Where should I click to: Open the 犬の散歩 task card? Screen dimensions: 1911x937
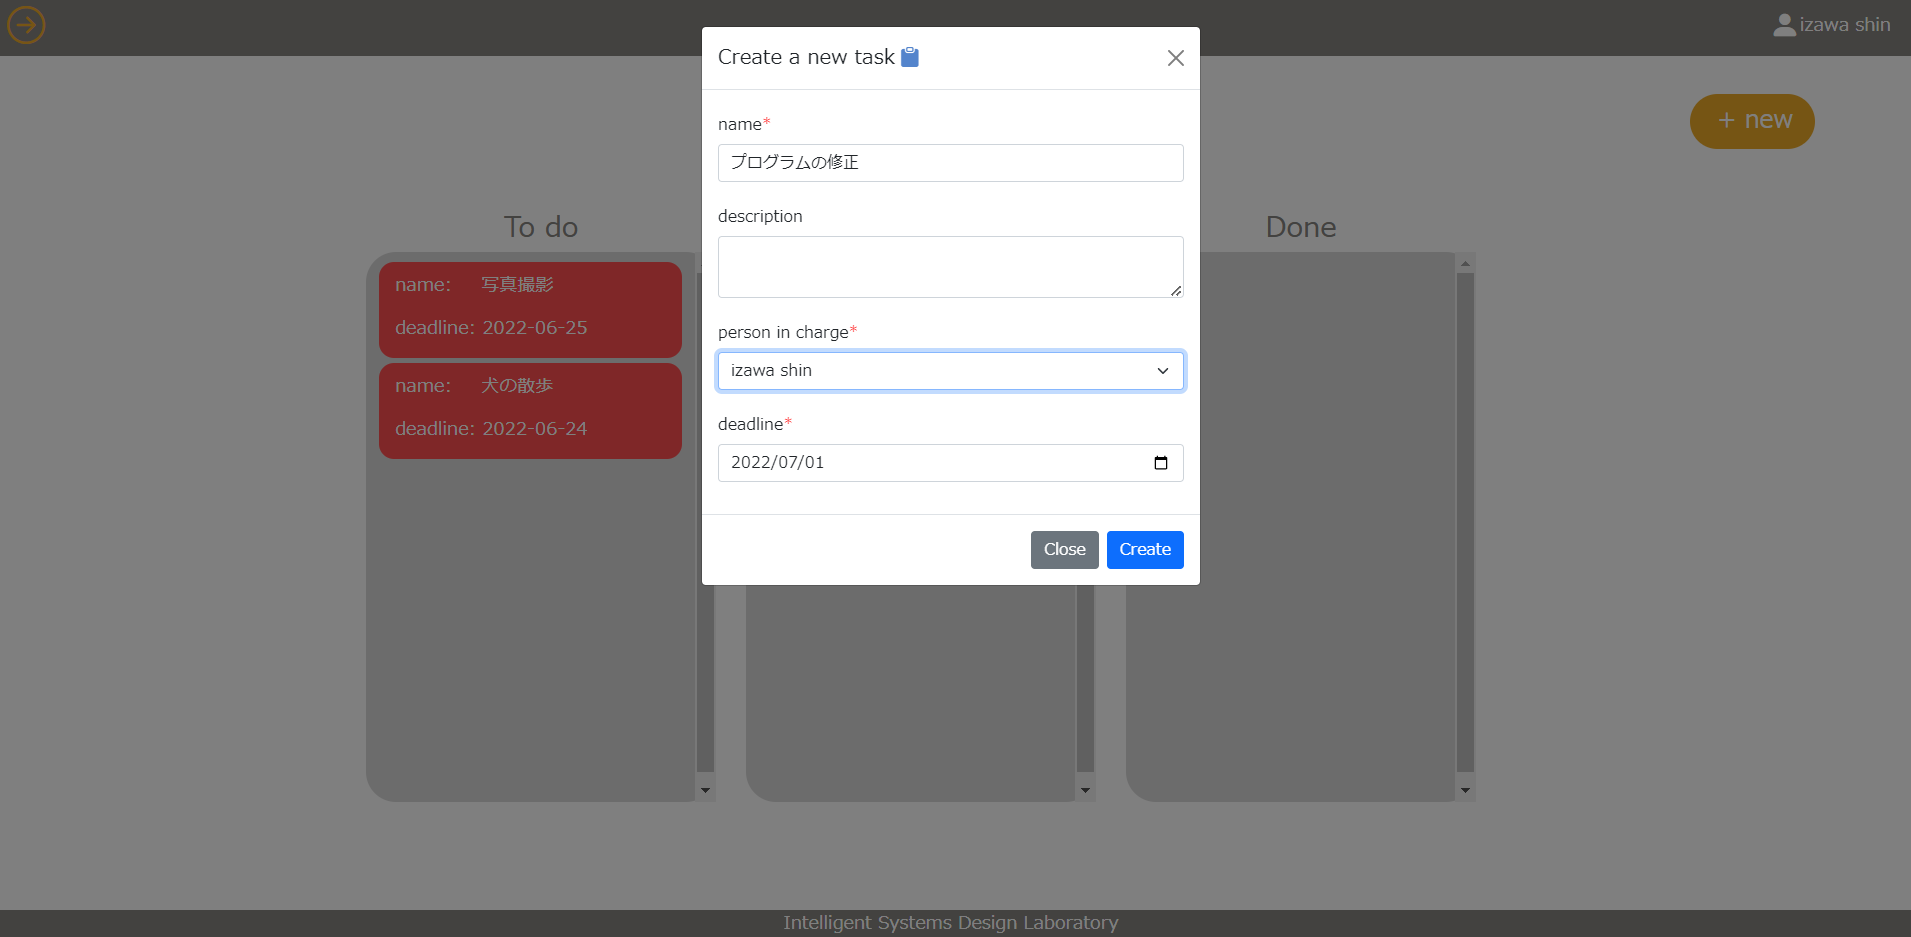coord(530,411)
